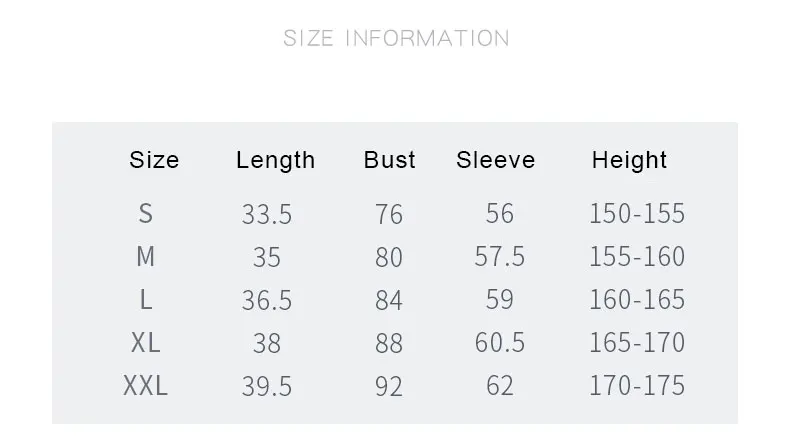Click the Bust column header
790x439 pixels.
click(389, 160)
